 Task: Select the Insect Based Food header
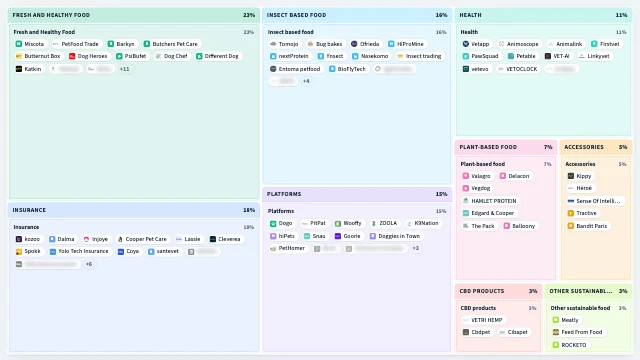tap(357, 15)
